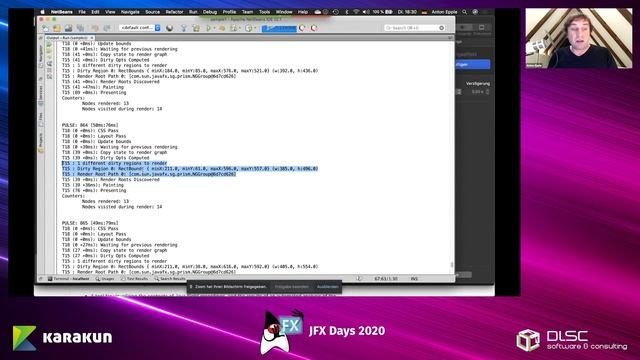This screenshot has width=640, height=360.
Task: Open the Help menu
Action: 302,12
